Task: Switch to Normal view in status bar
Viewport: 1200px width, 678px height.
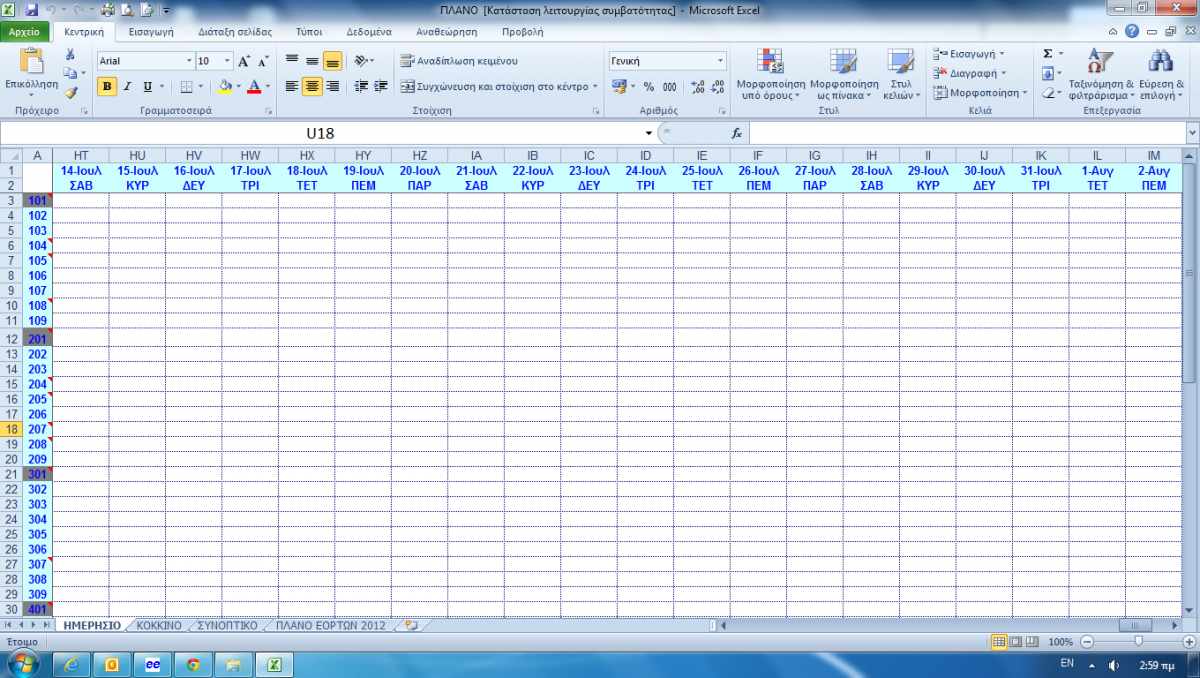Action: [x=997, y=641]
